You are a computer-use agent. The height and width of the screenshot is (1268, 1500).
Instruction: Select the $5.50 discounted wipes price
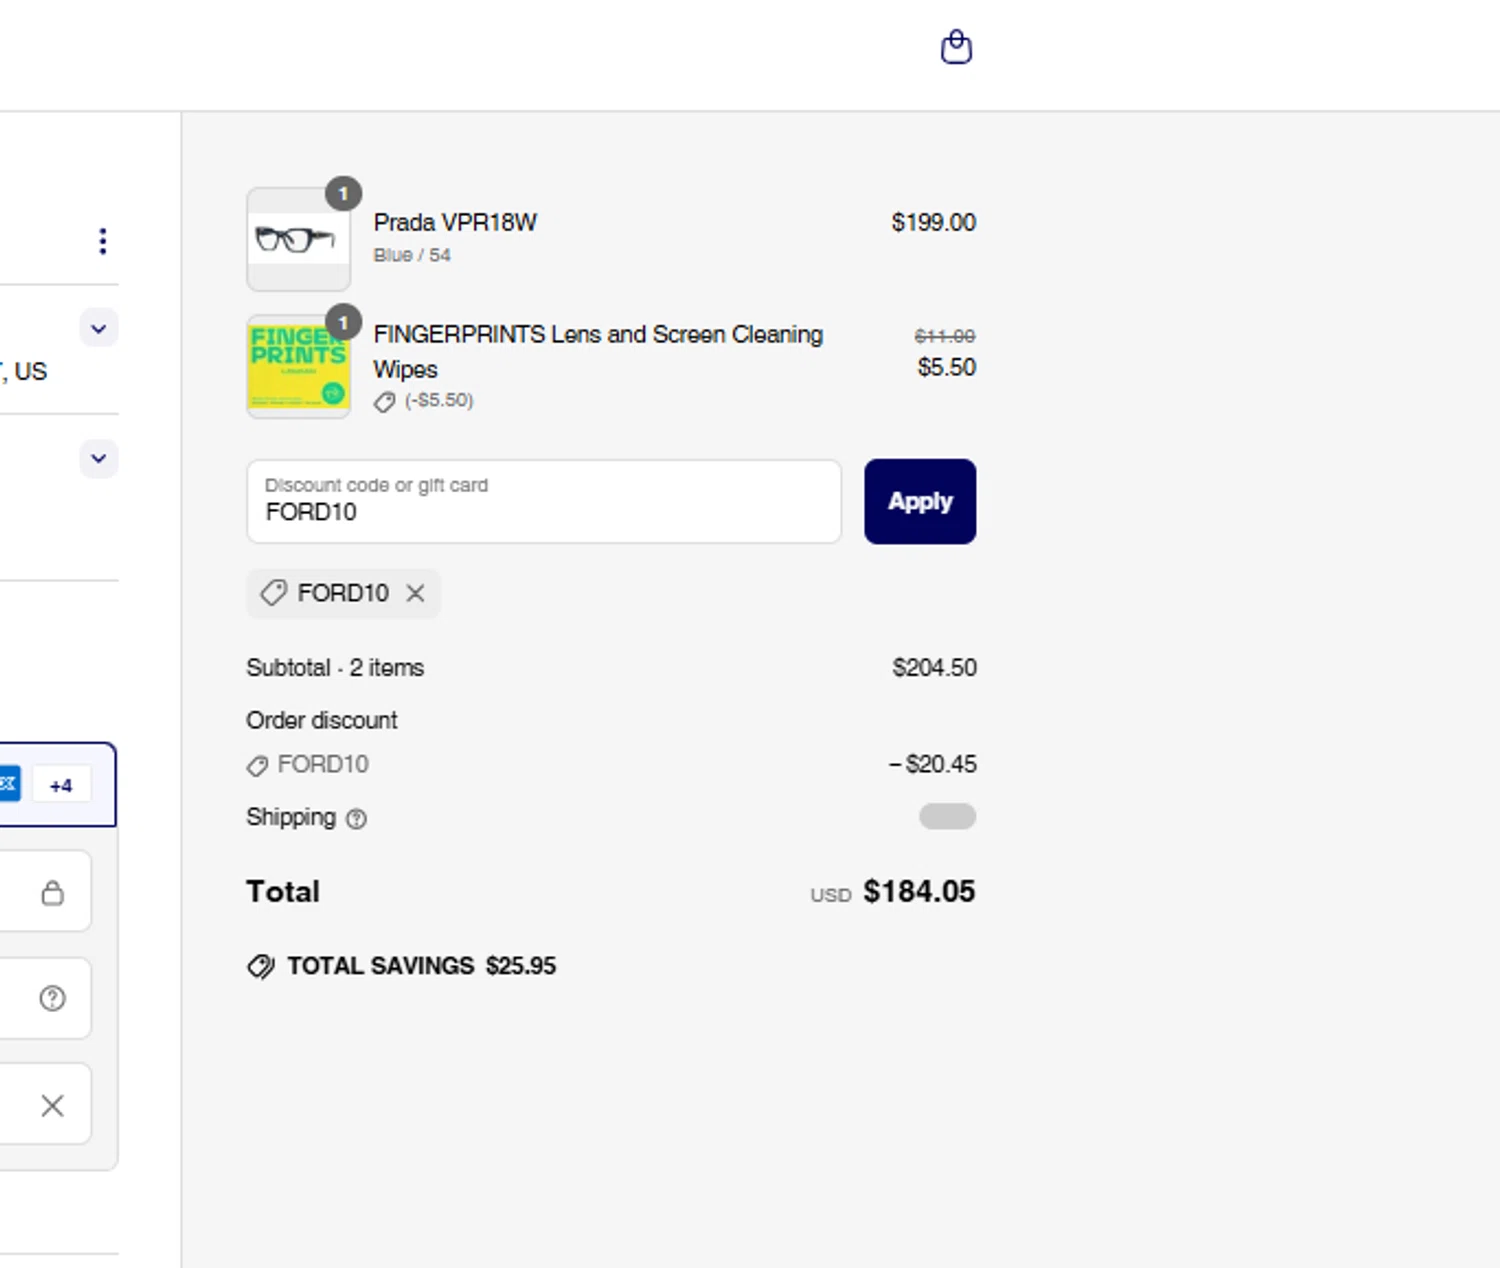(946, 367)
